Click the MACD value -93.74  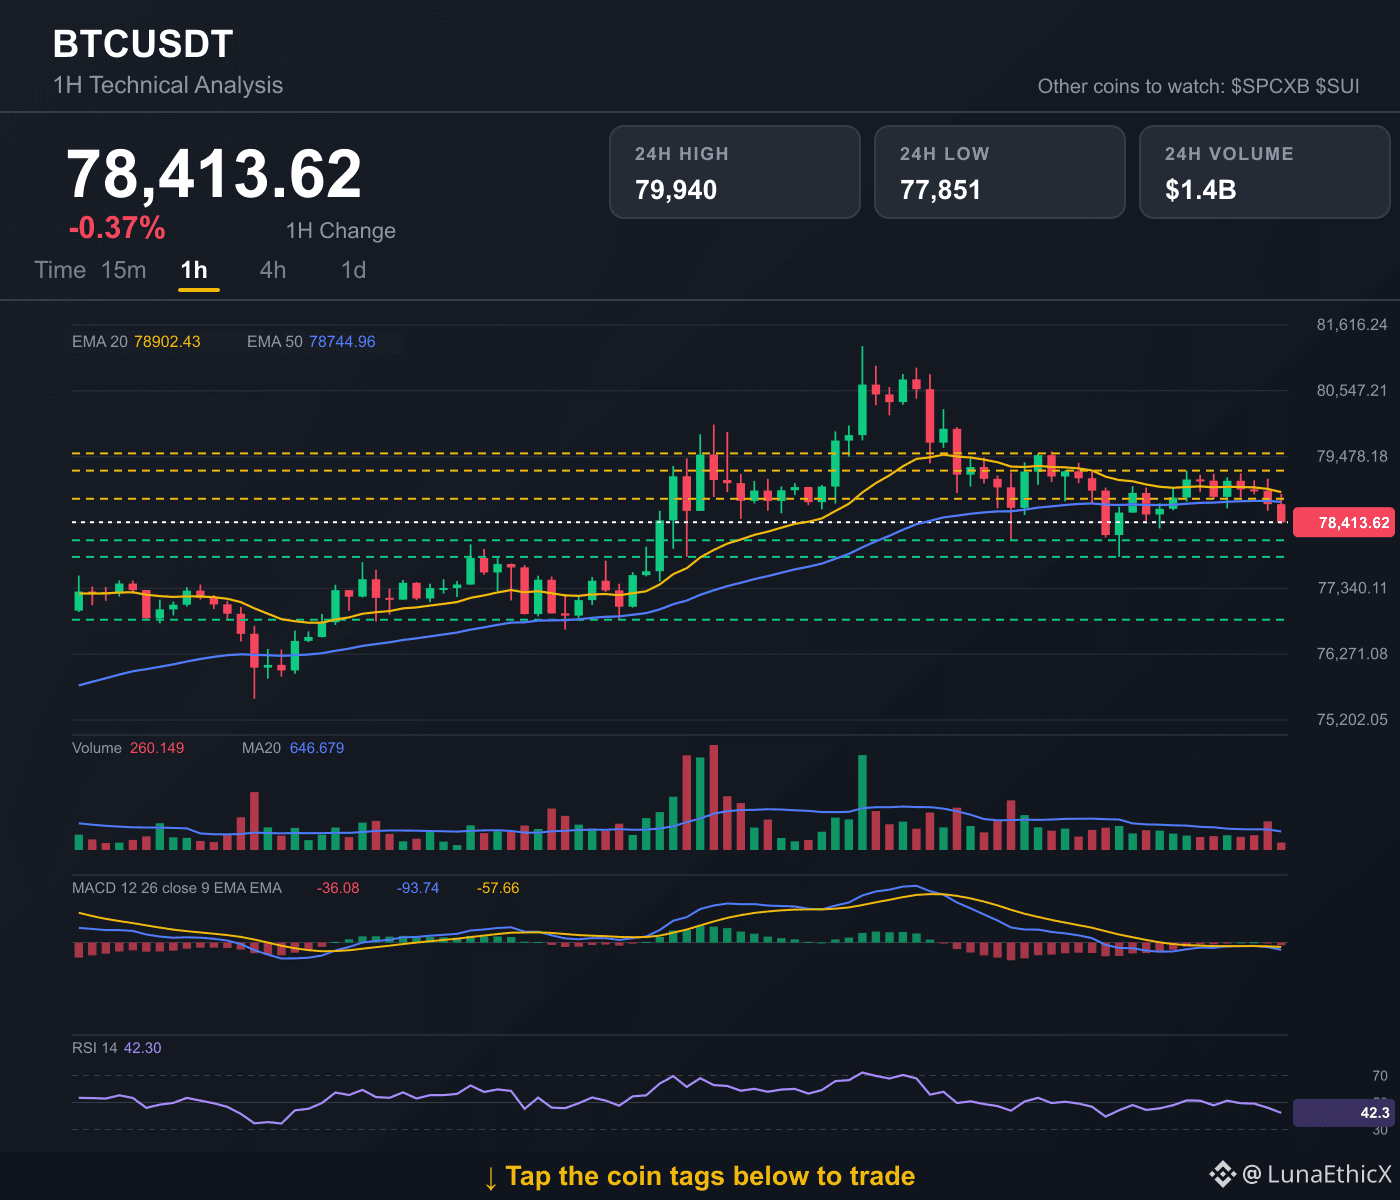point(418,888)
